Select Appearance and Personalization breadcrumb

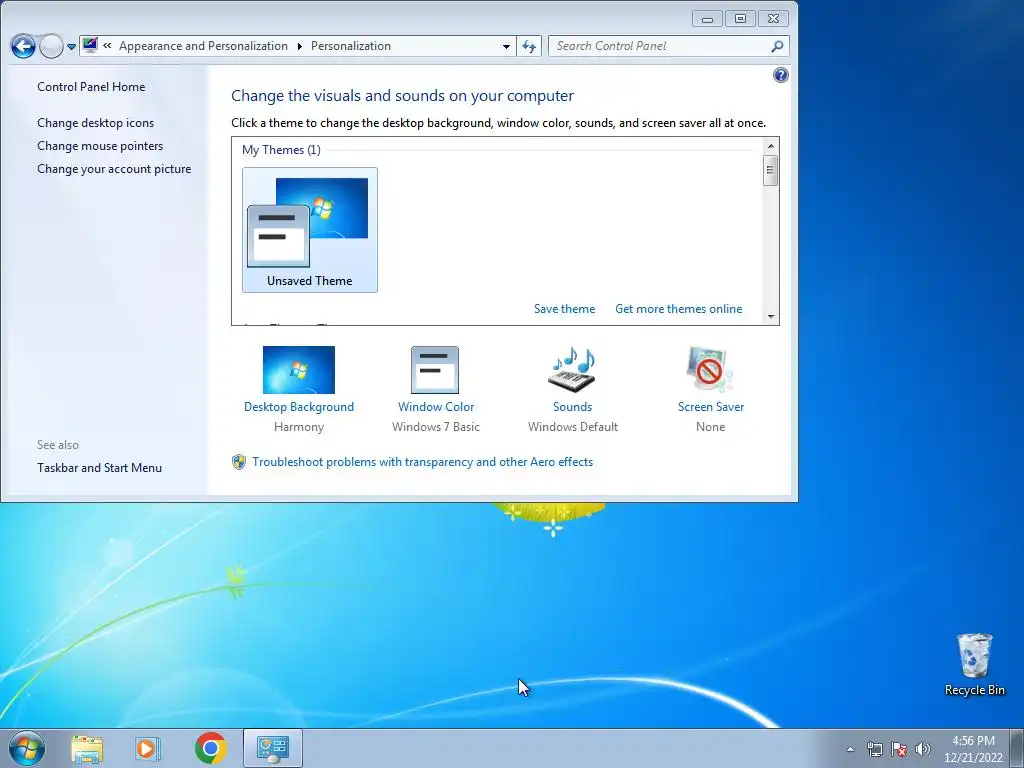pos(203,46)
